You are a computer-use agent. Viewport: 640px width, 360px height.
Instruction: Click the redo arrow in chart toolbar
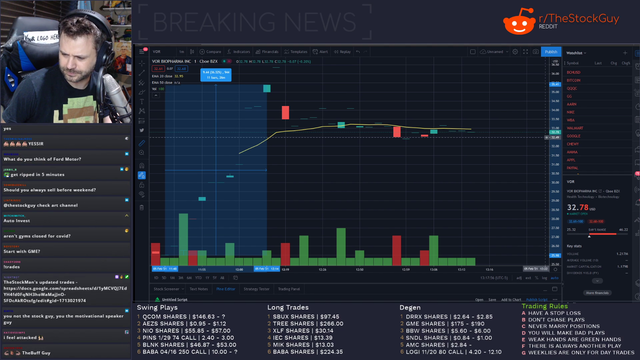366,52
